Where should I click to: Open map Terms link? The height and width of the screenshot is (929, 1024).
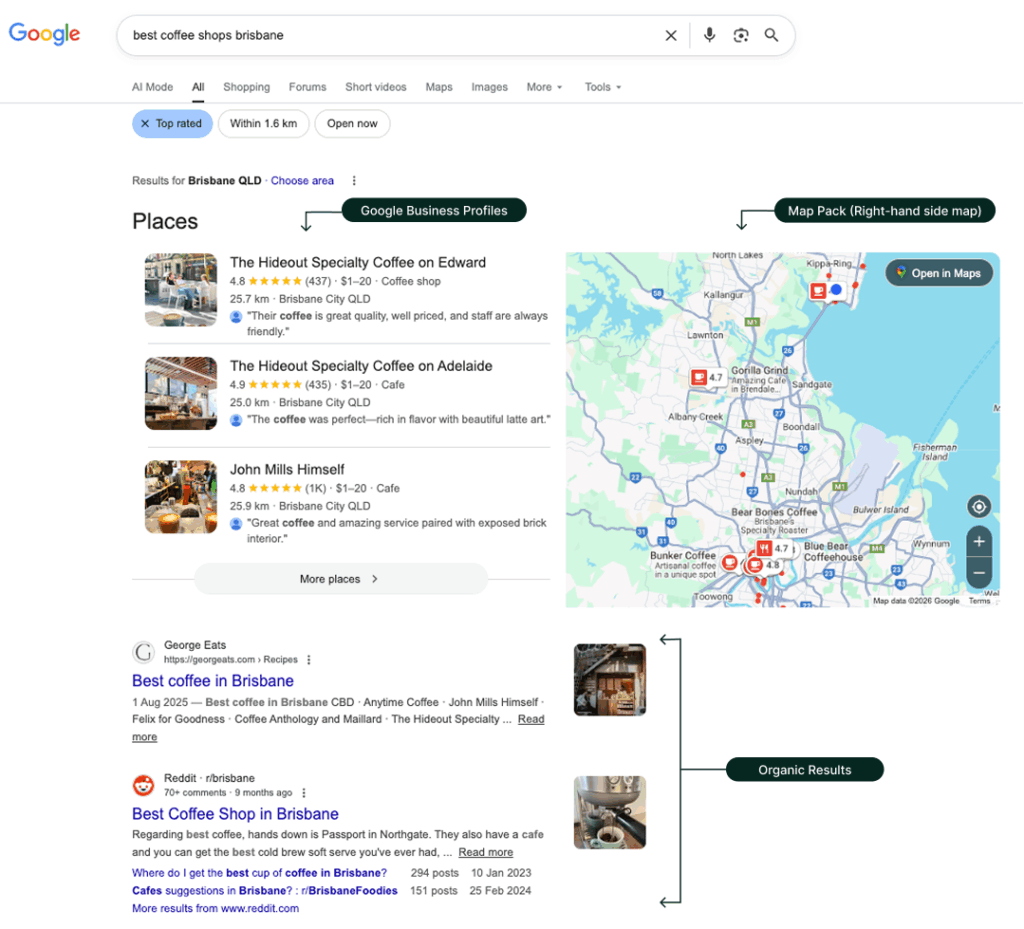pyautogui.click(x=979, y=601)
